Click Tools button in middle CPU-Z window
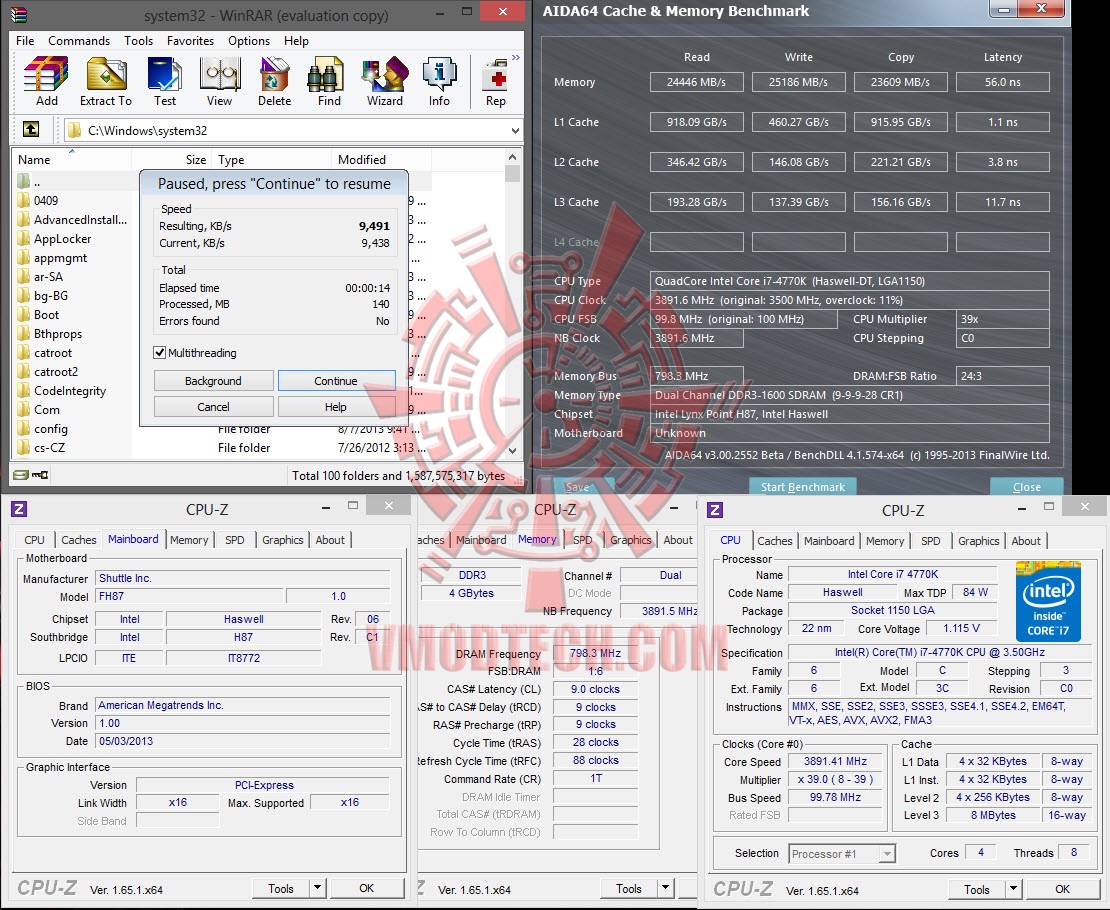Viewport: 1110px width, 910px height. tap(629, 888)
